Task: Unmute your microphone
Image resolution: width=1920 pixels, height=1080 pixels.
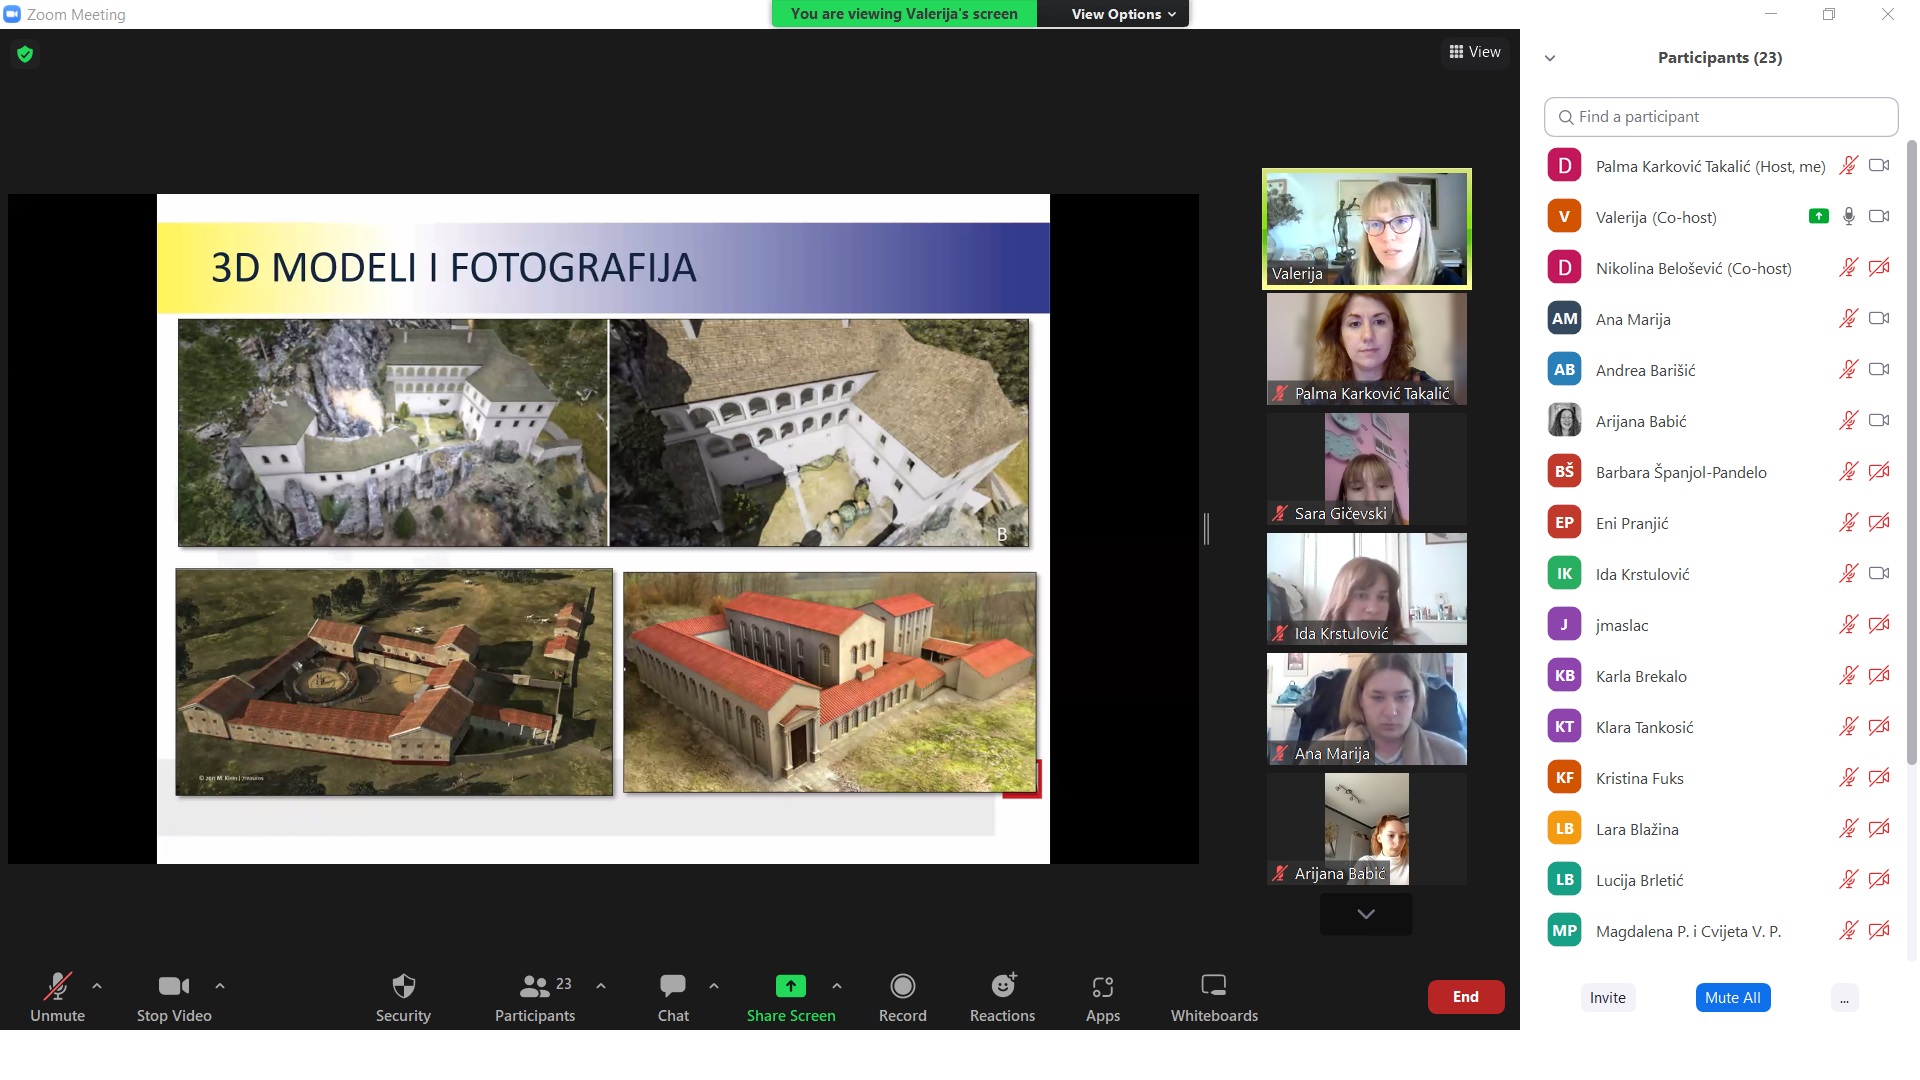Action: [57, 997]
